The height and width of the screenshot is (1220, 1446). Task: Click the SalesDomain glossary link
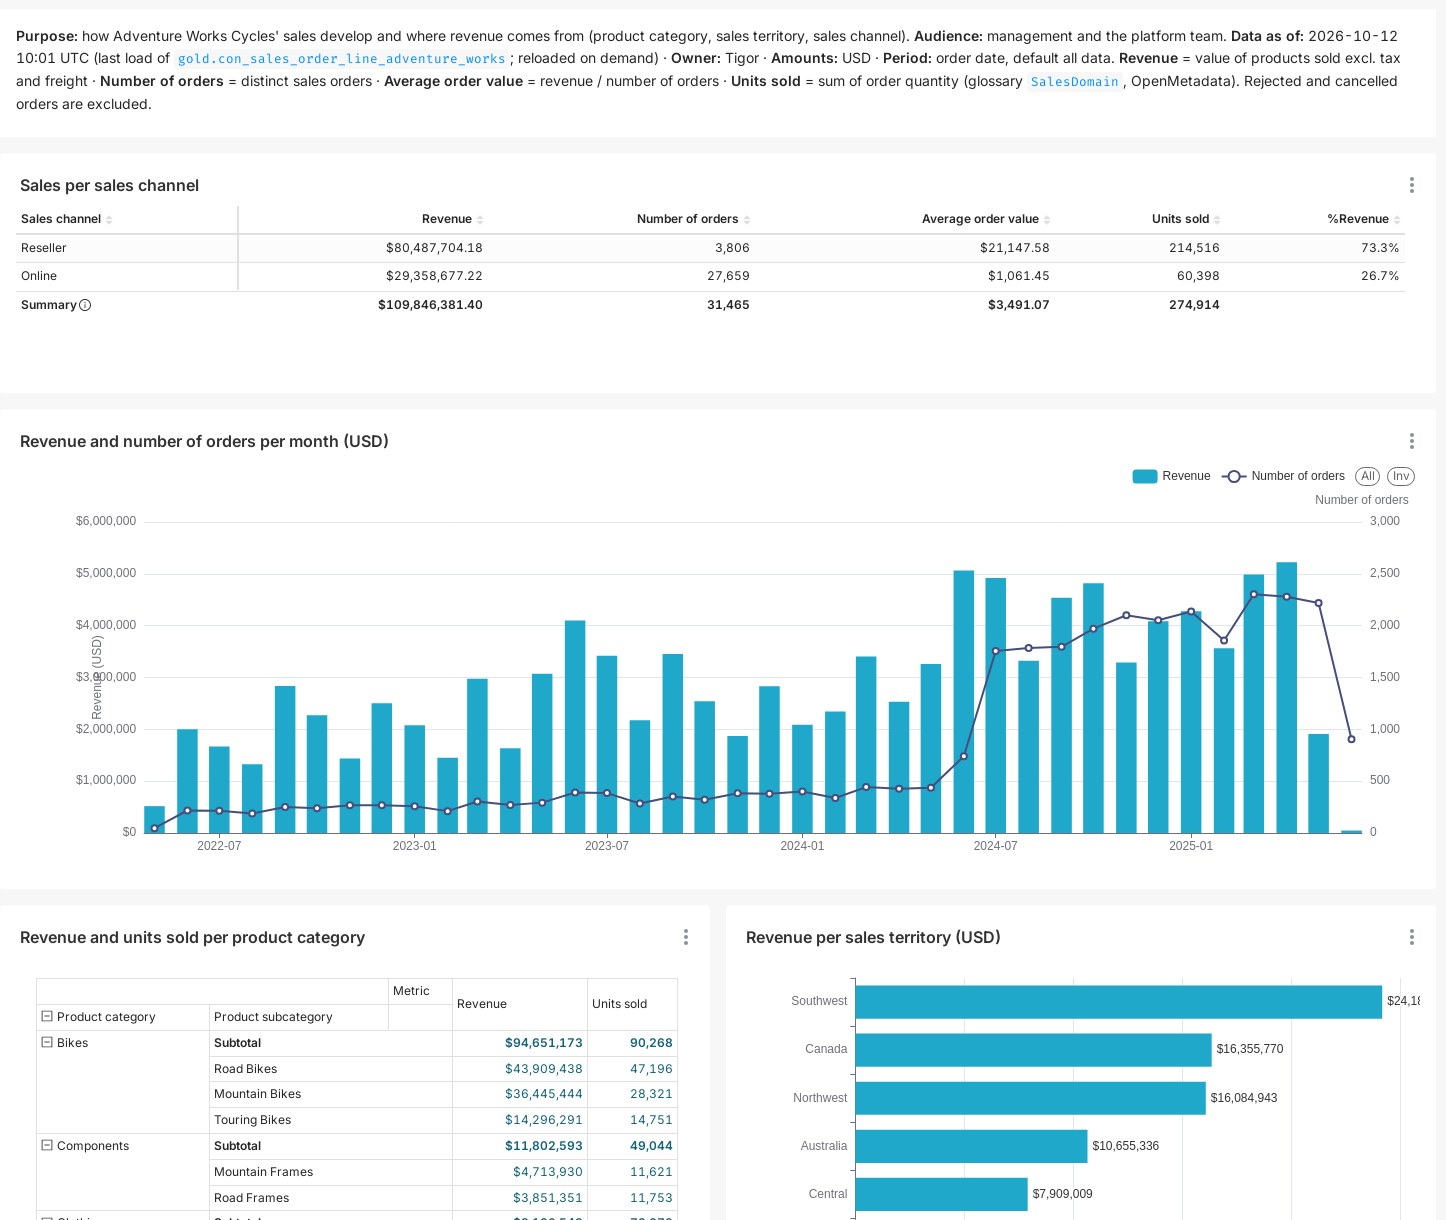[1074, 82]
